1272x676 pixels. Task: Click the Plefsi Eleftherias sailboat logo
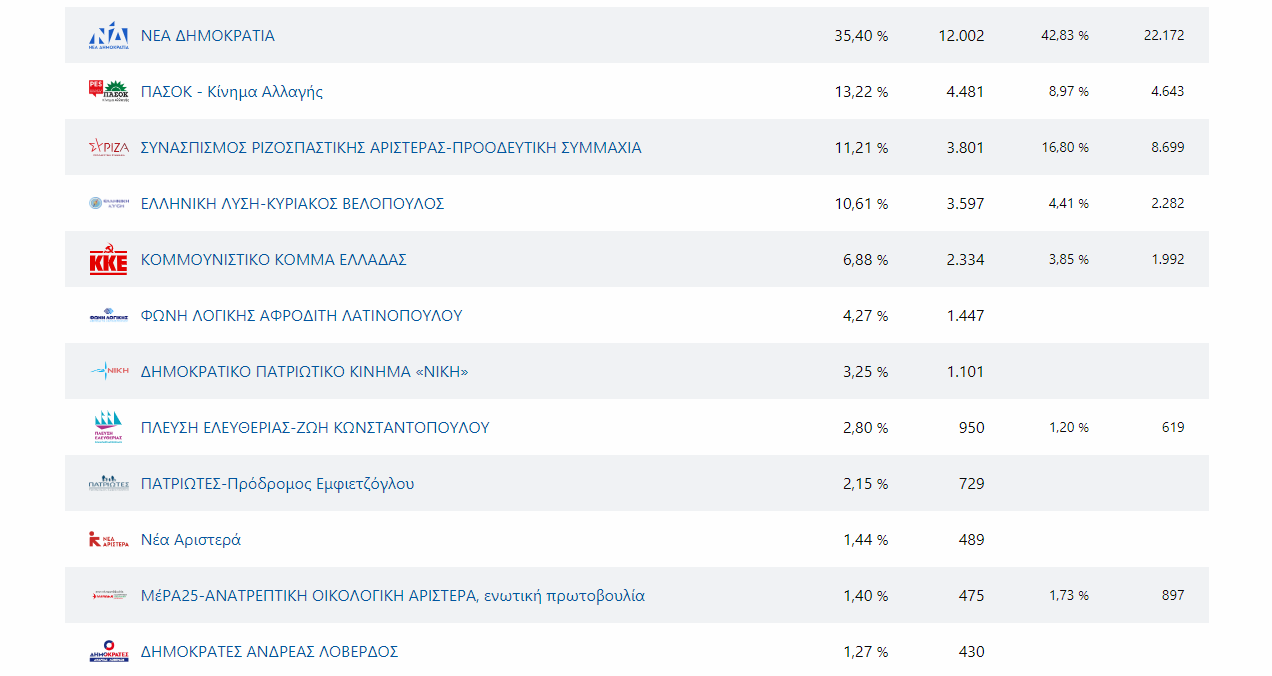coord(108,427)
